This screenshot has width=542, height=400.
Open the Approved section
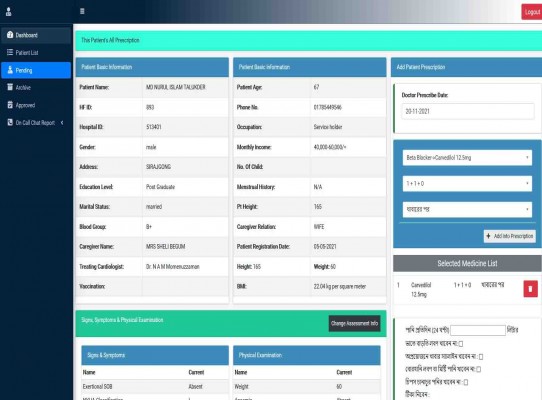pos(36,105)
